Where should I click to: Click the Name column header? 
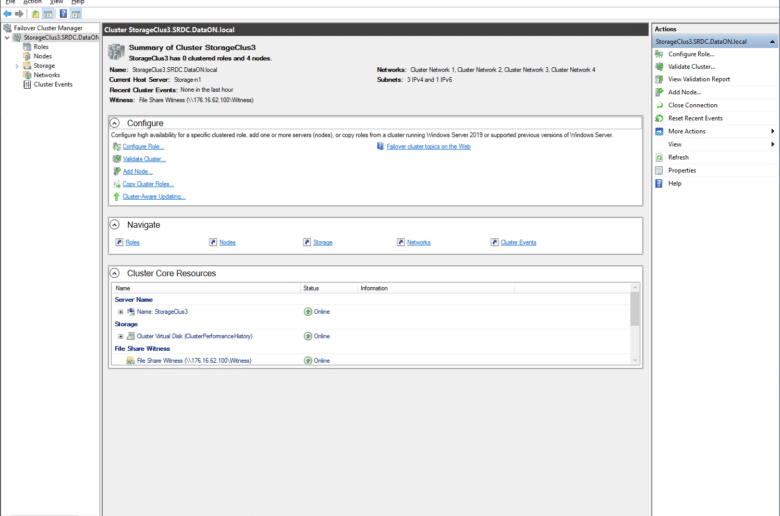(x=206, y=288)
